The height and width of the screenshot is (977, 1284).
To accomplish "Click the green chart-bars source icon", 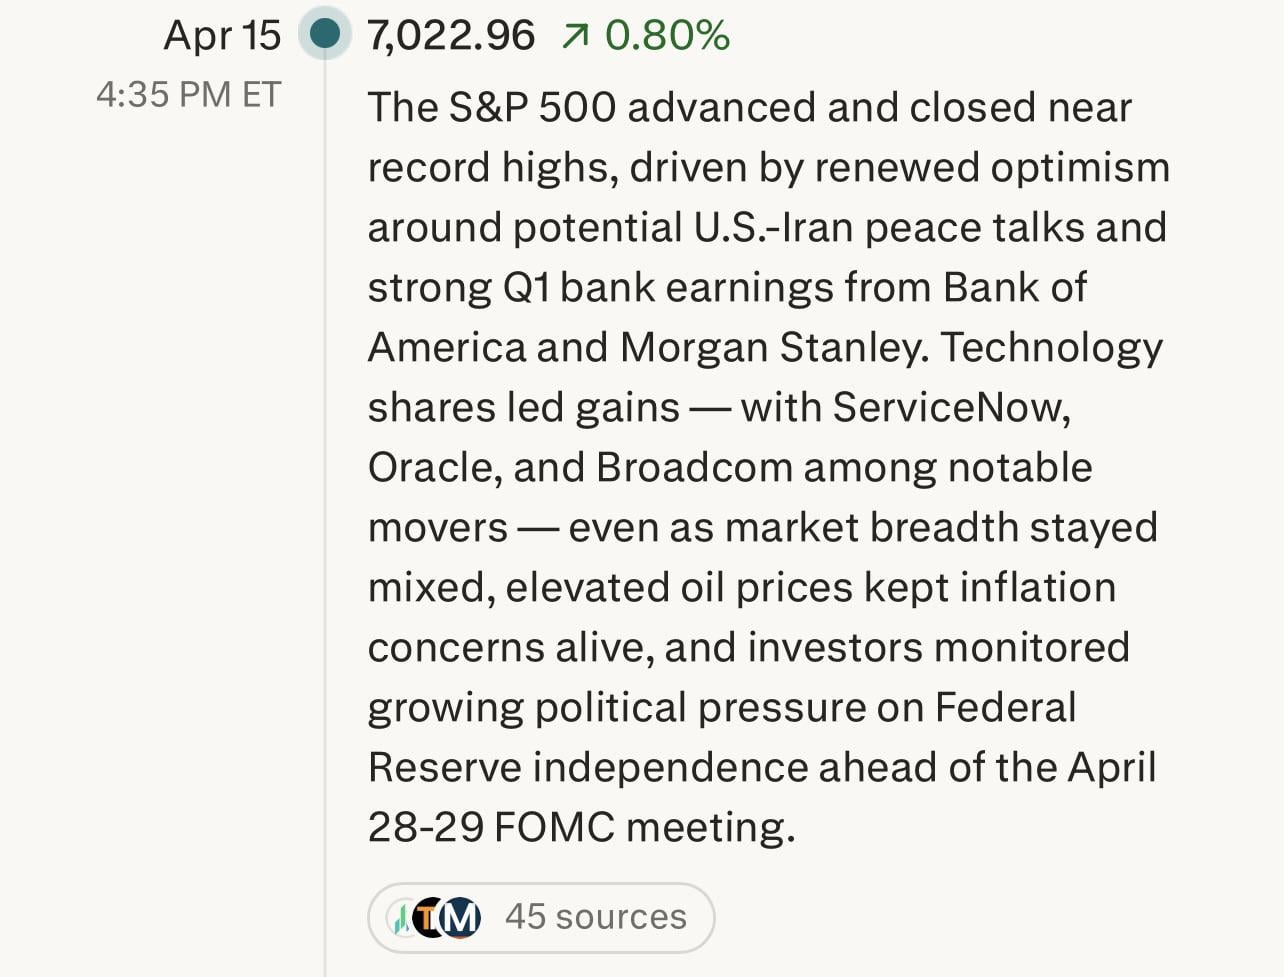I will [402, 918].
